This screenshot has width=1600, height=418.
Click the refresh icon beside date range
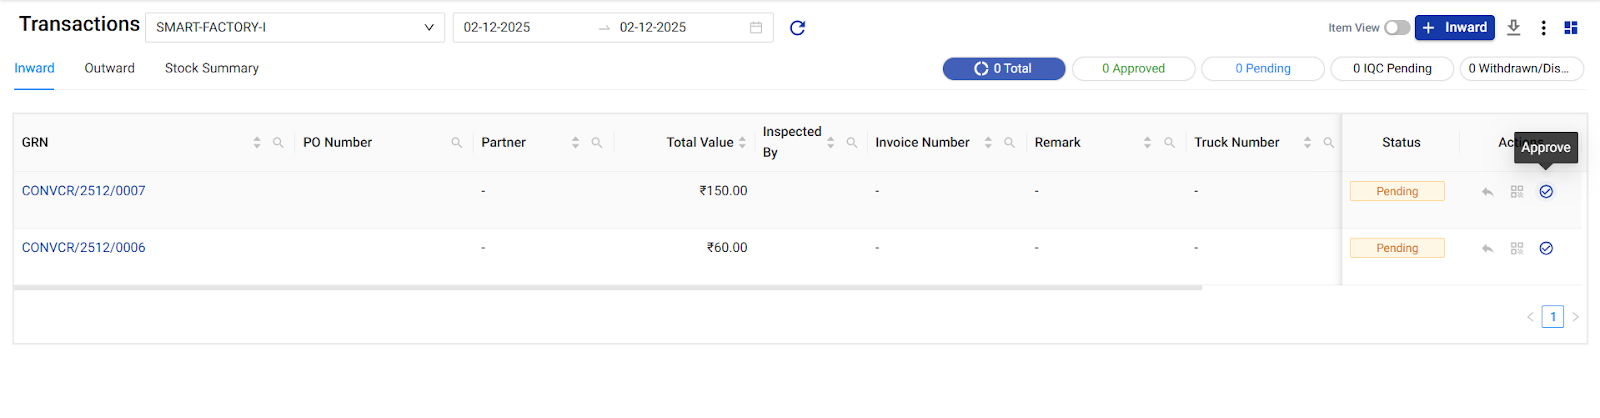797,28
